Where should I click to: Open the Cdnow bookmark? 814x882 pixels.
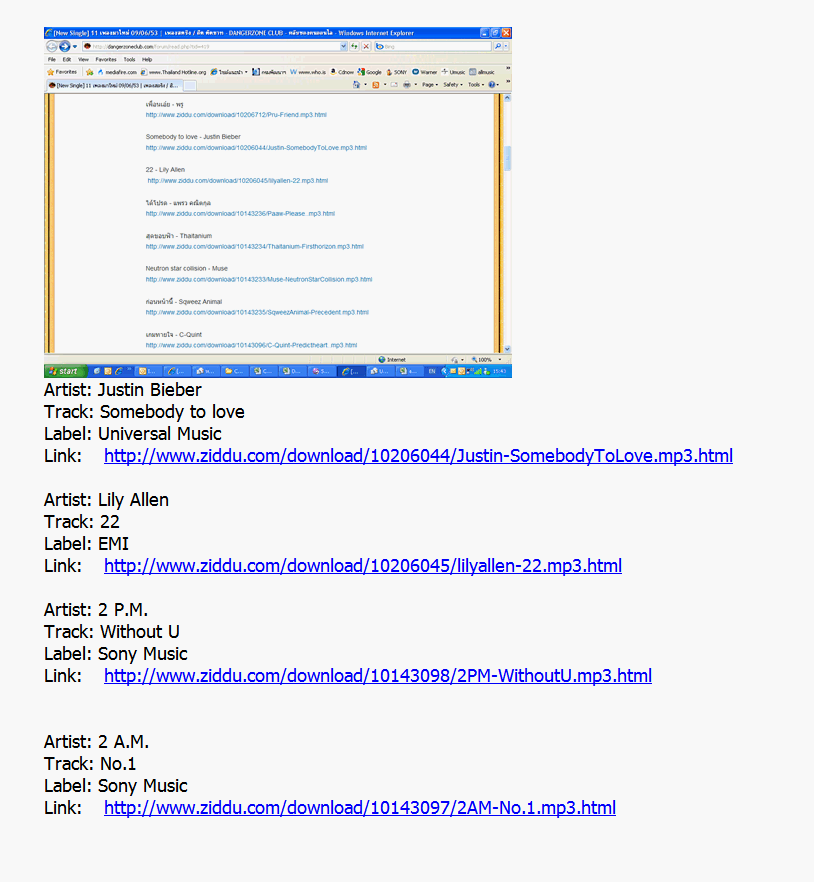tap(342, 72)
